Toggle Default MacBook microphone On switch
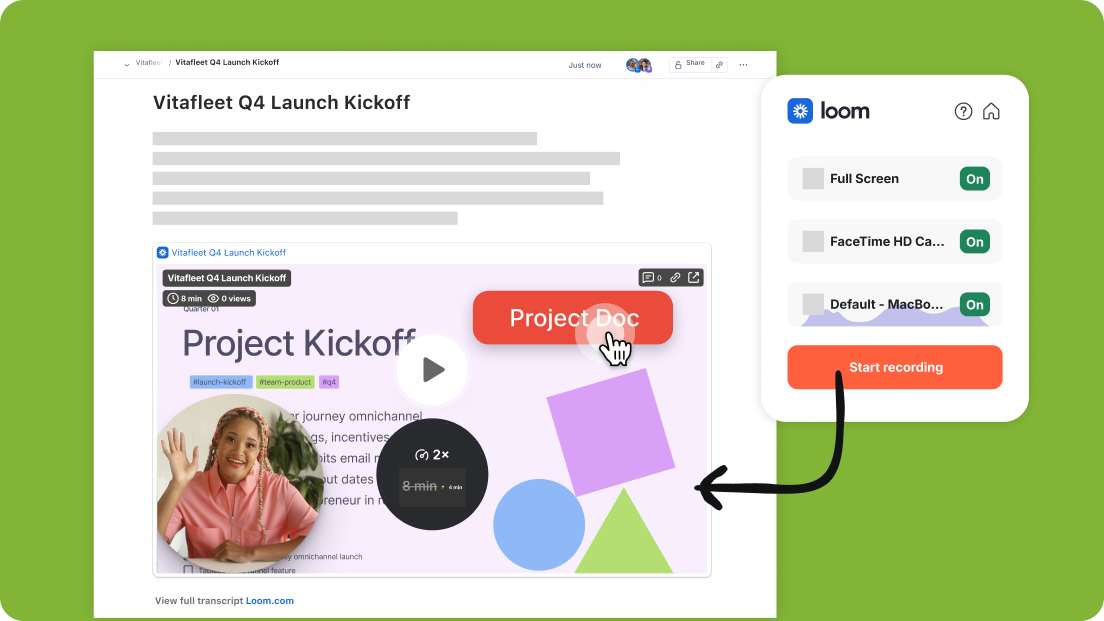The width and height of the screenshot is (1104, 621). pos(974,305)
